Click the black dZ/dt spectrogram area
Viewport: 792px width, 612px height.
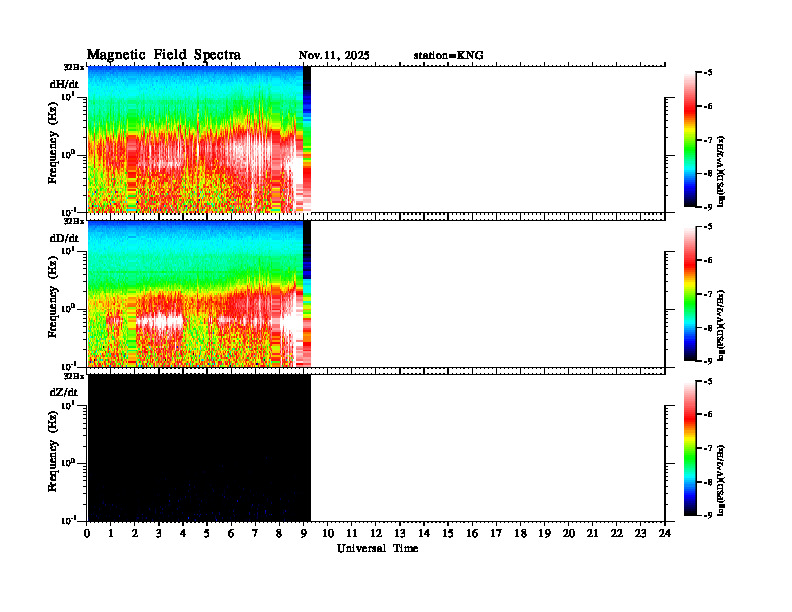[199, 448]
